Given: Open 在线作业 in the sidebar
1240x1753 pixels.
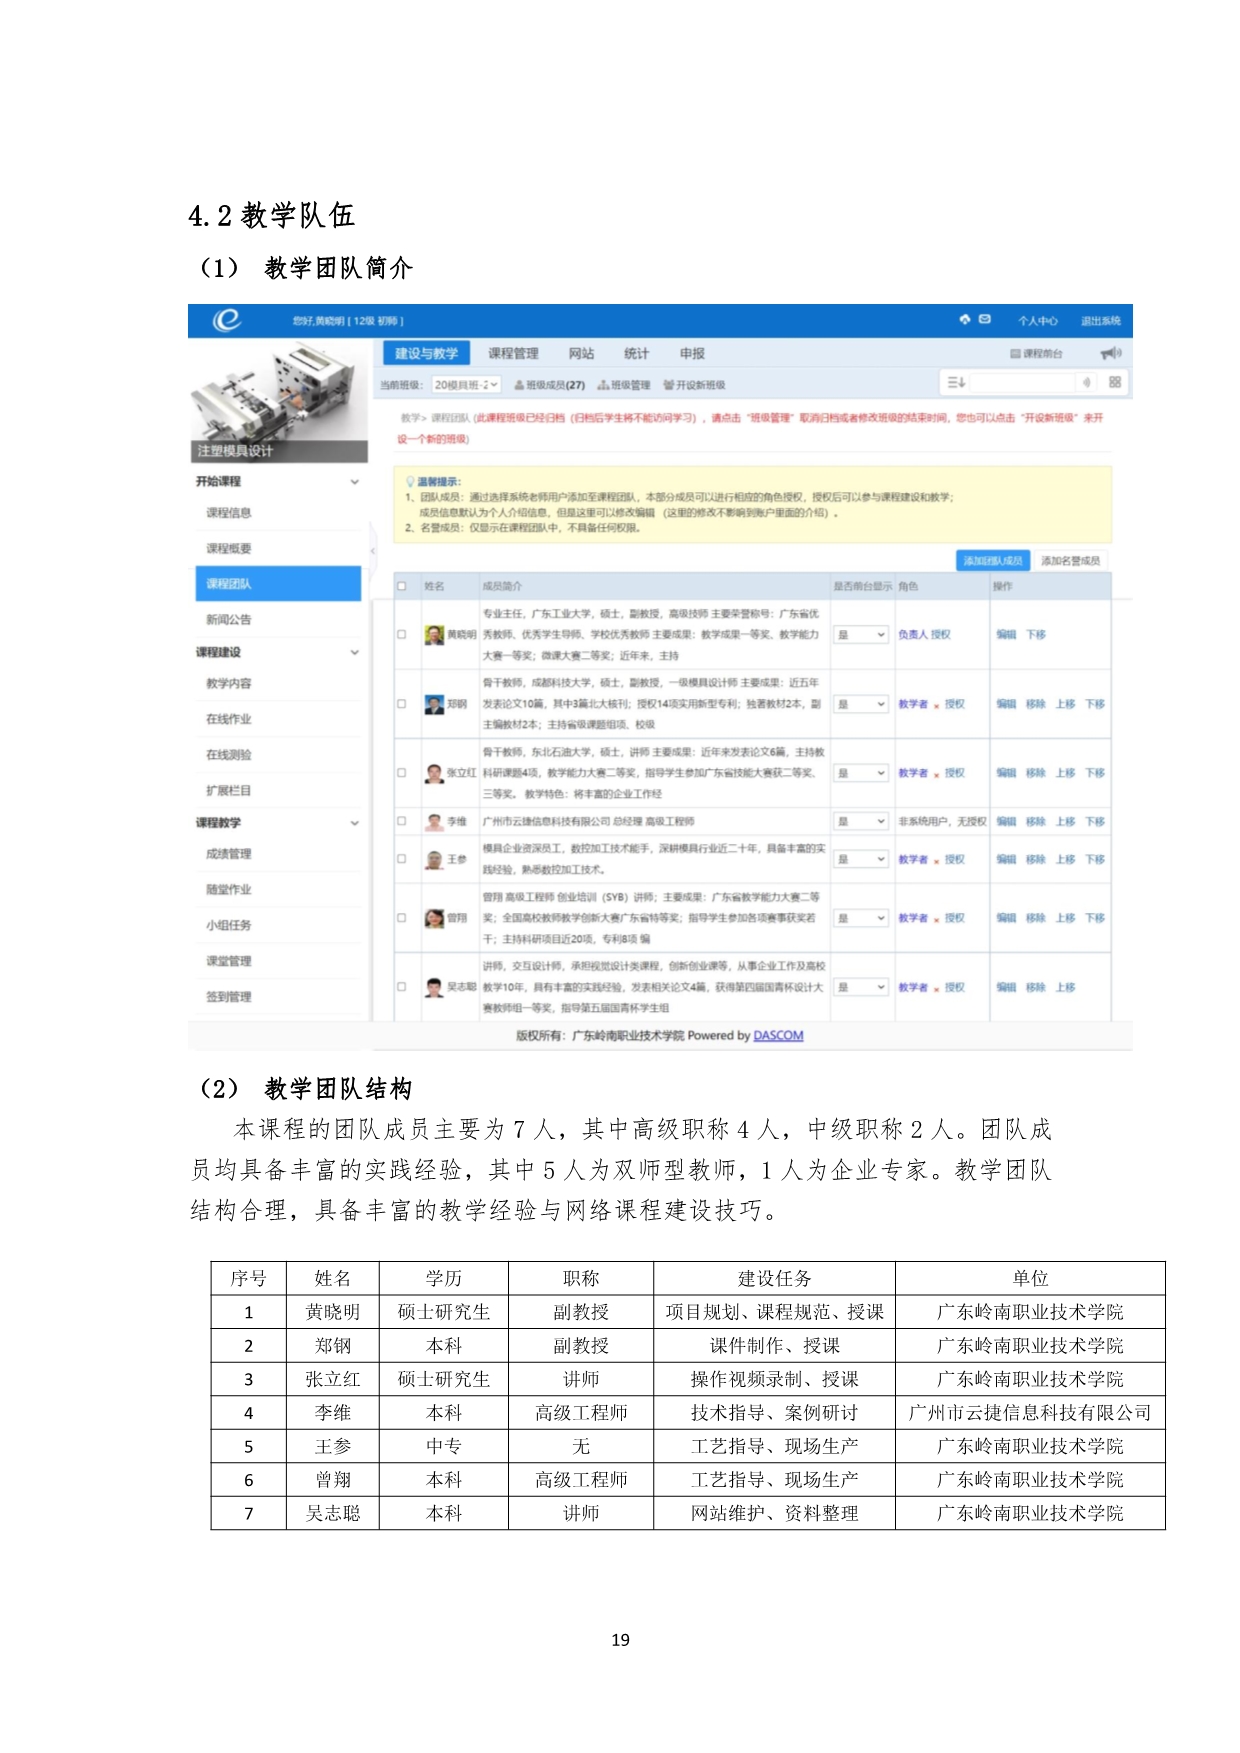Looking at the screenshot, I should [229, 719].
